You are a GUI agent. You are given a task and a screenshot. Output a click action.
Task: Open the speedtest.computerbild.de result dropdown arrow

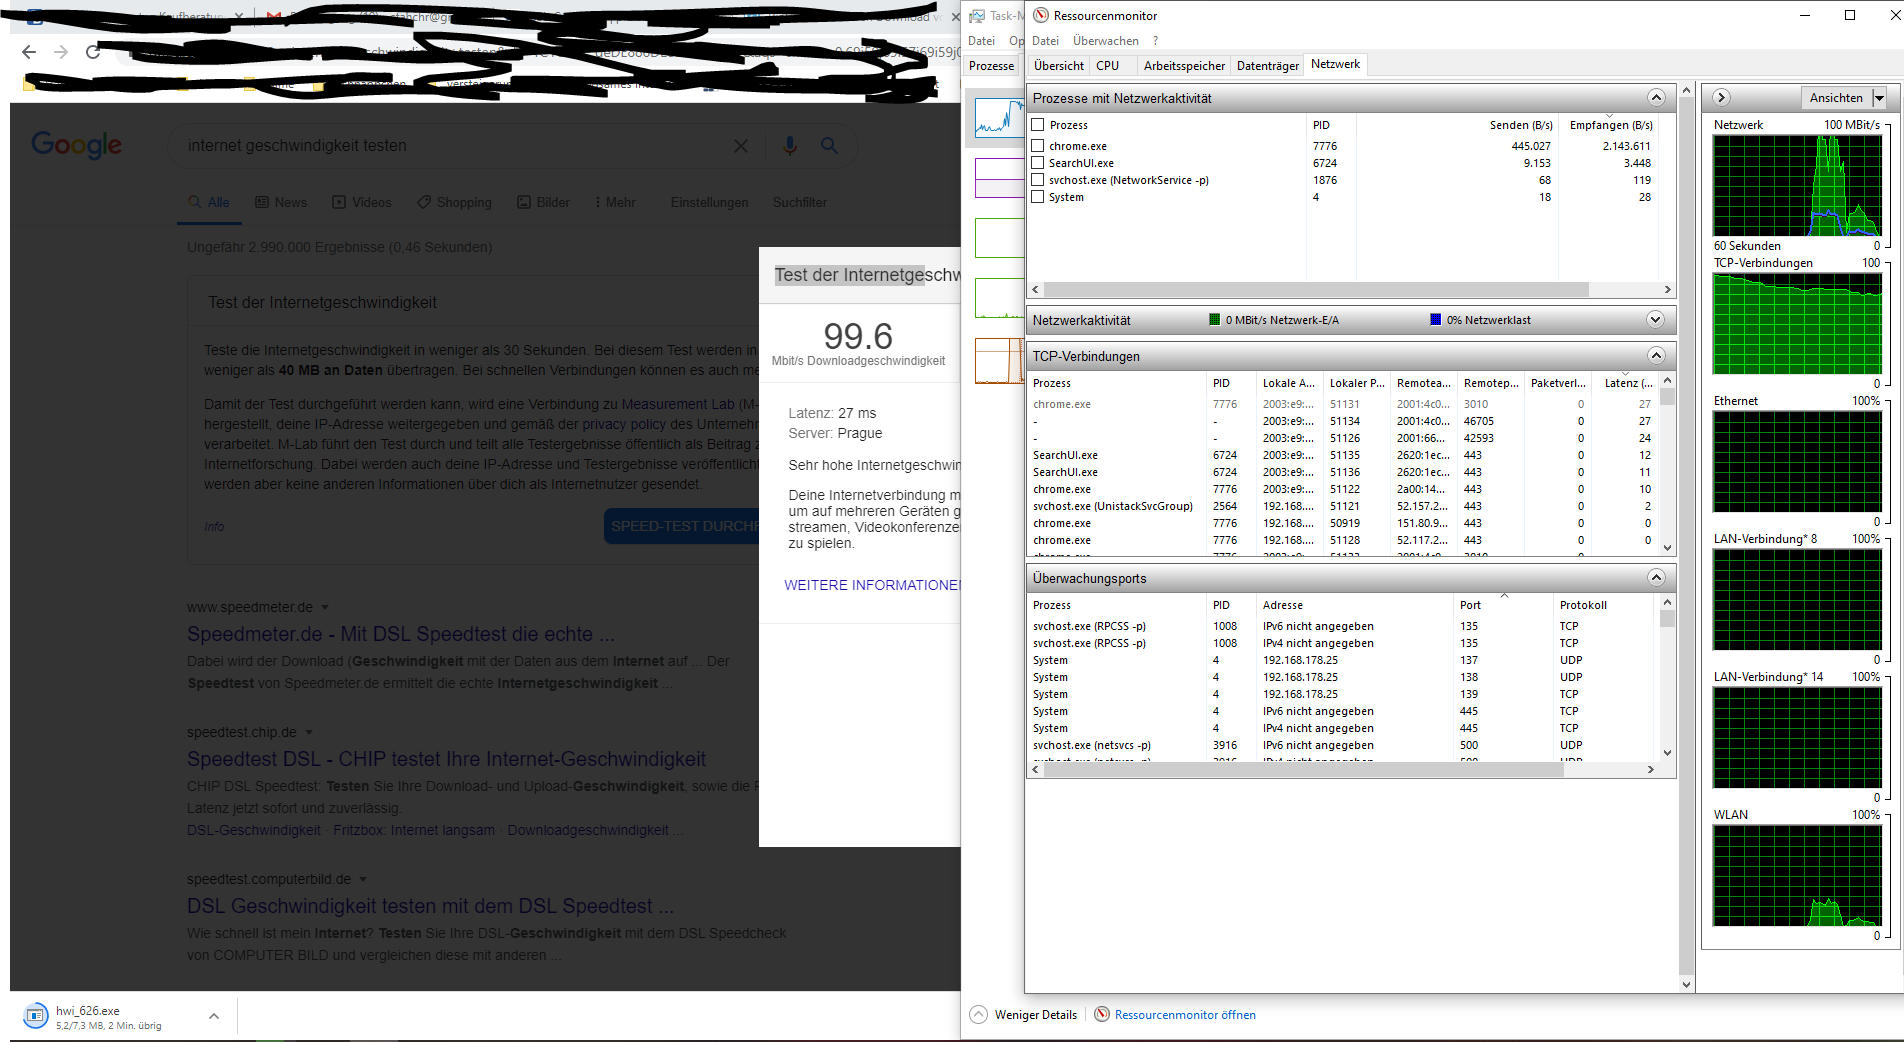coord(363,880)
